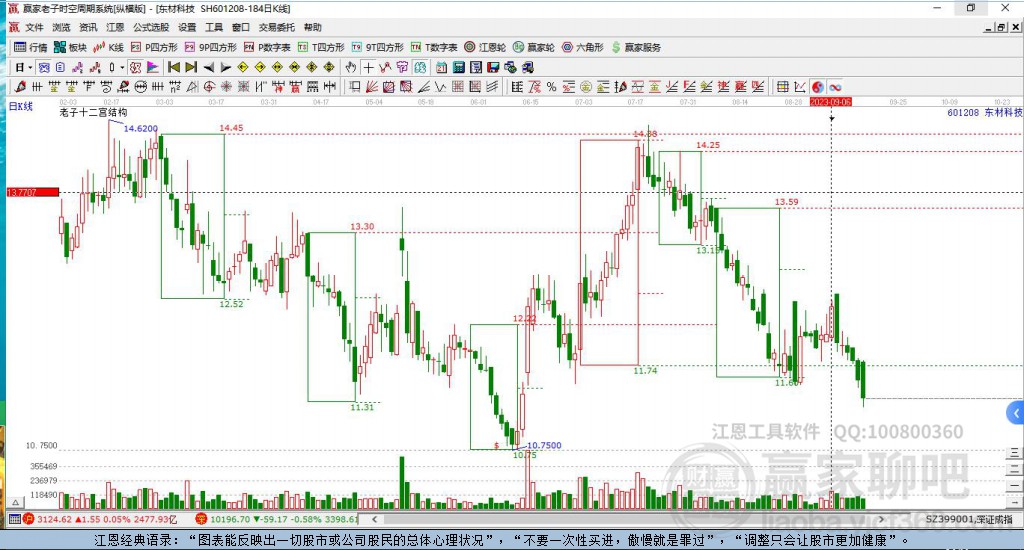
Task: Click the up triangle at volume pane corner
Action: point(16,502)
